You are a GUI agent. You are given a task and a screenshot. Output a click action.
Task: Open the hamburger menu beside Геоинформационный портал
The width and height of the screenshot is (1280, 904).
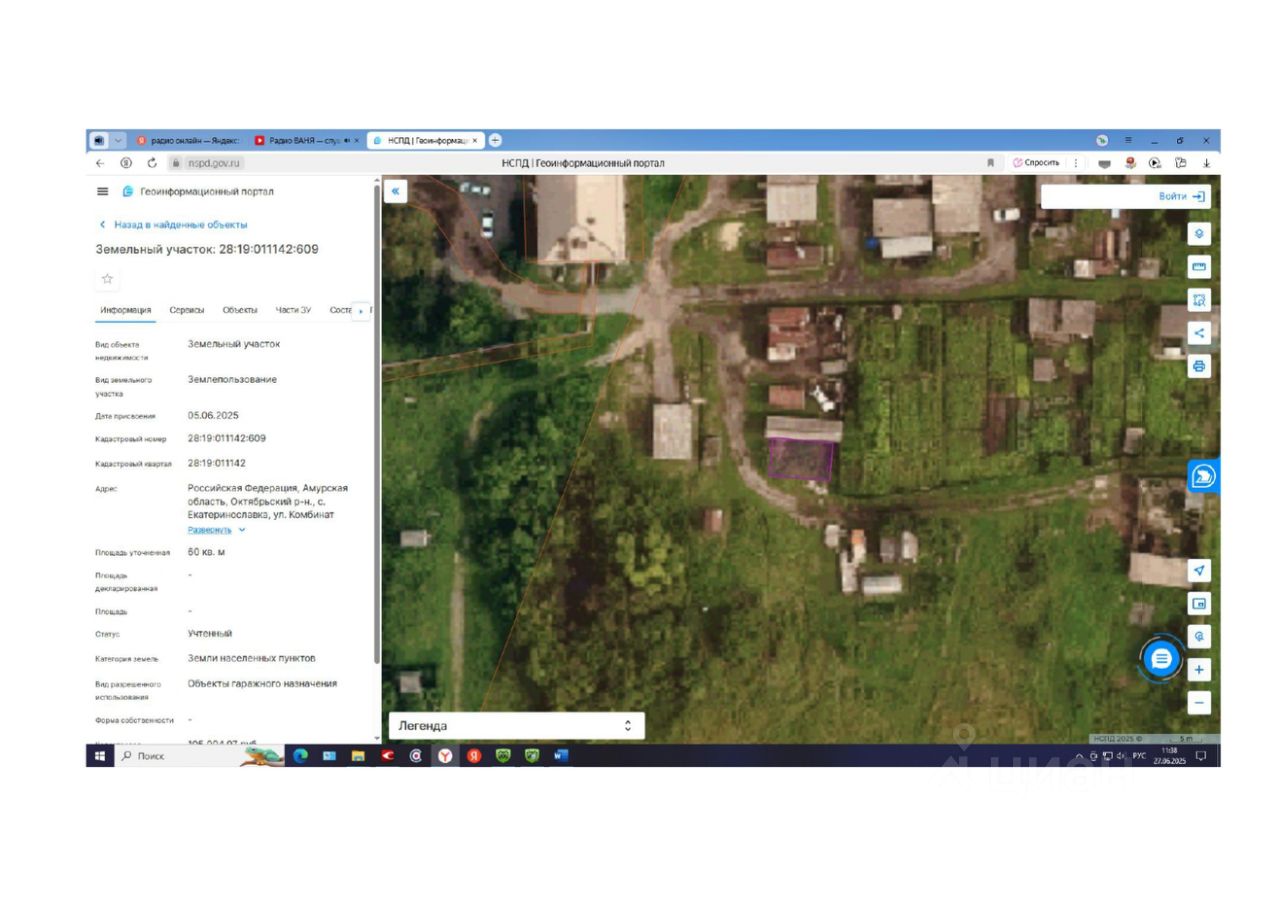pyautogui.click(x=102, y=191)
